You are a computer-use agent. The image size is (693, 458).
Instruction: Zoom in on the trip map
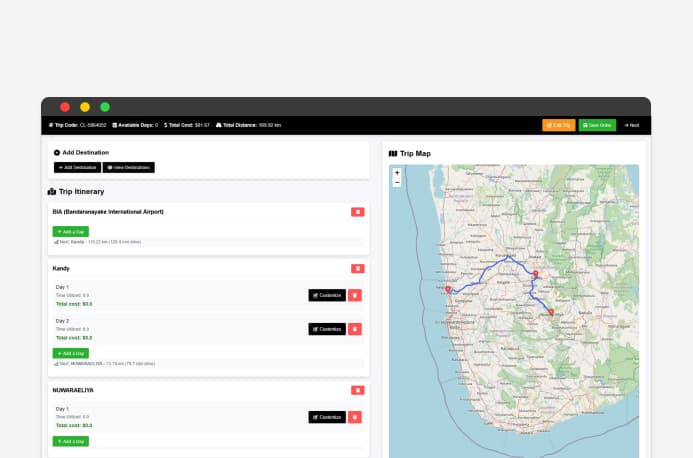397,173
